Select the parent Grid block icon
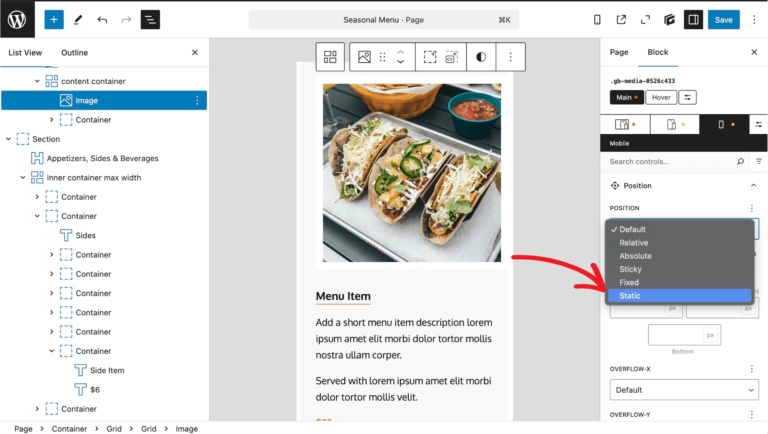This screenshot has height=434, width=768. tap(330, 57)
